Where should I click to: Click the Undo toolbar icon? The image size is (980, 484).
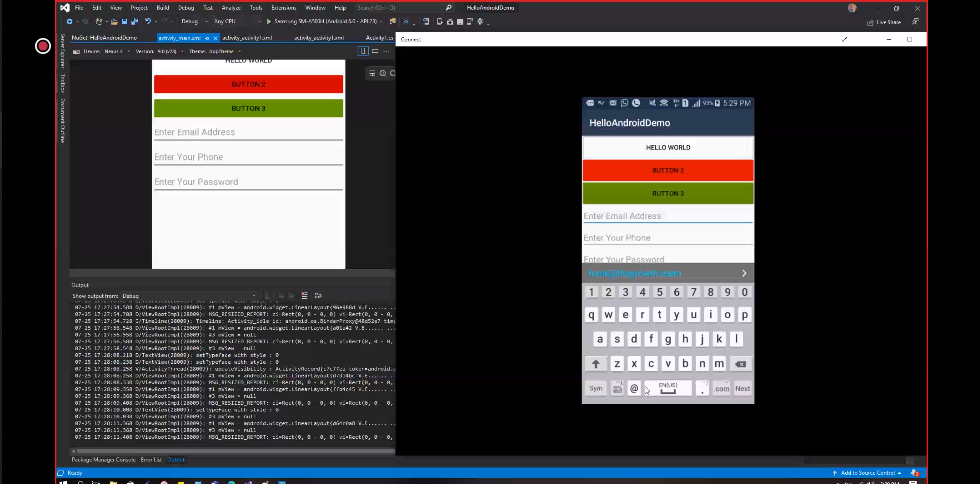click(x=148, y=21)
